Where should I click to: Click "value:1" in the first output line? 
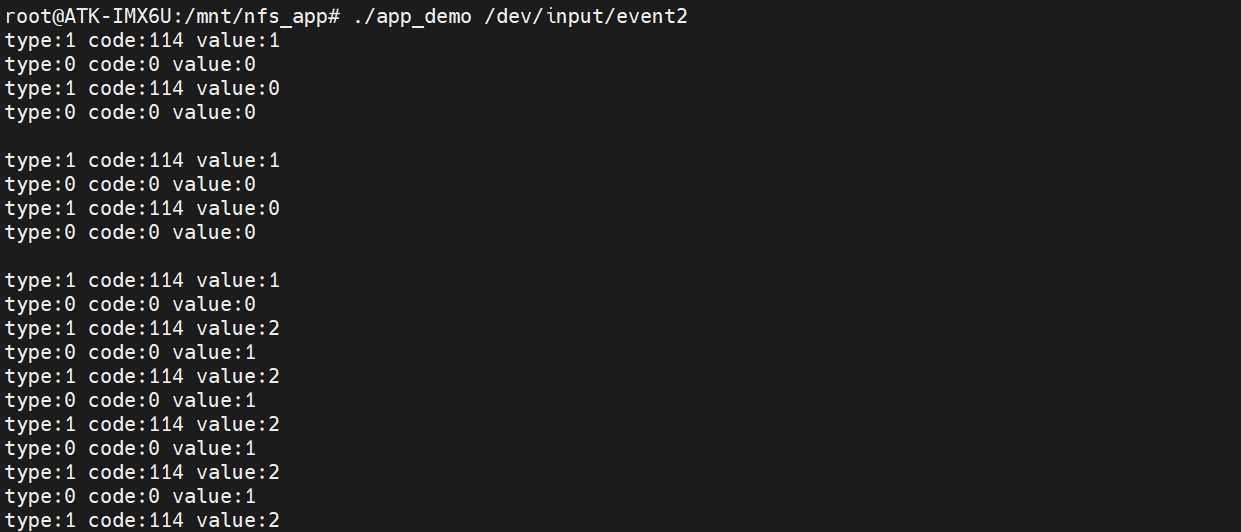(x=238, y=41)
